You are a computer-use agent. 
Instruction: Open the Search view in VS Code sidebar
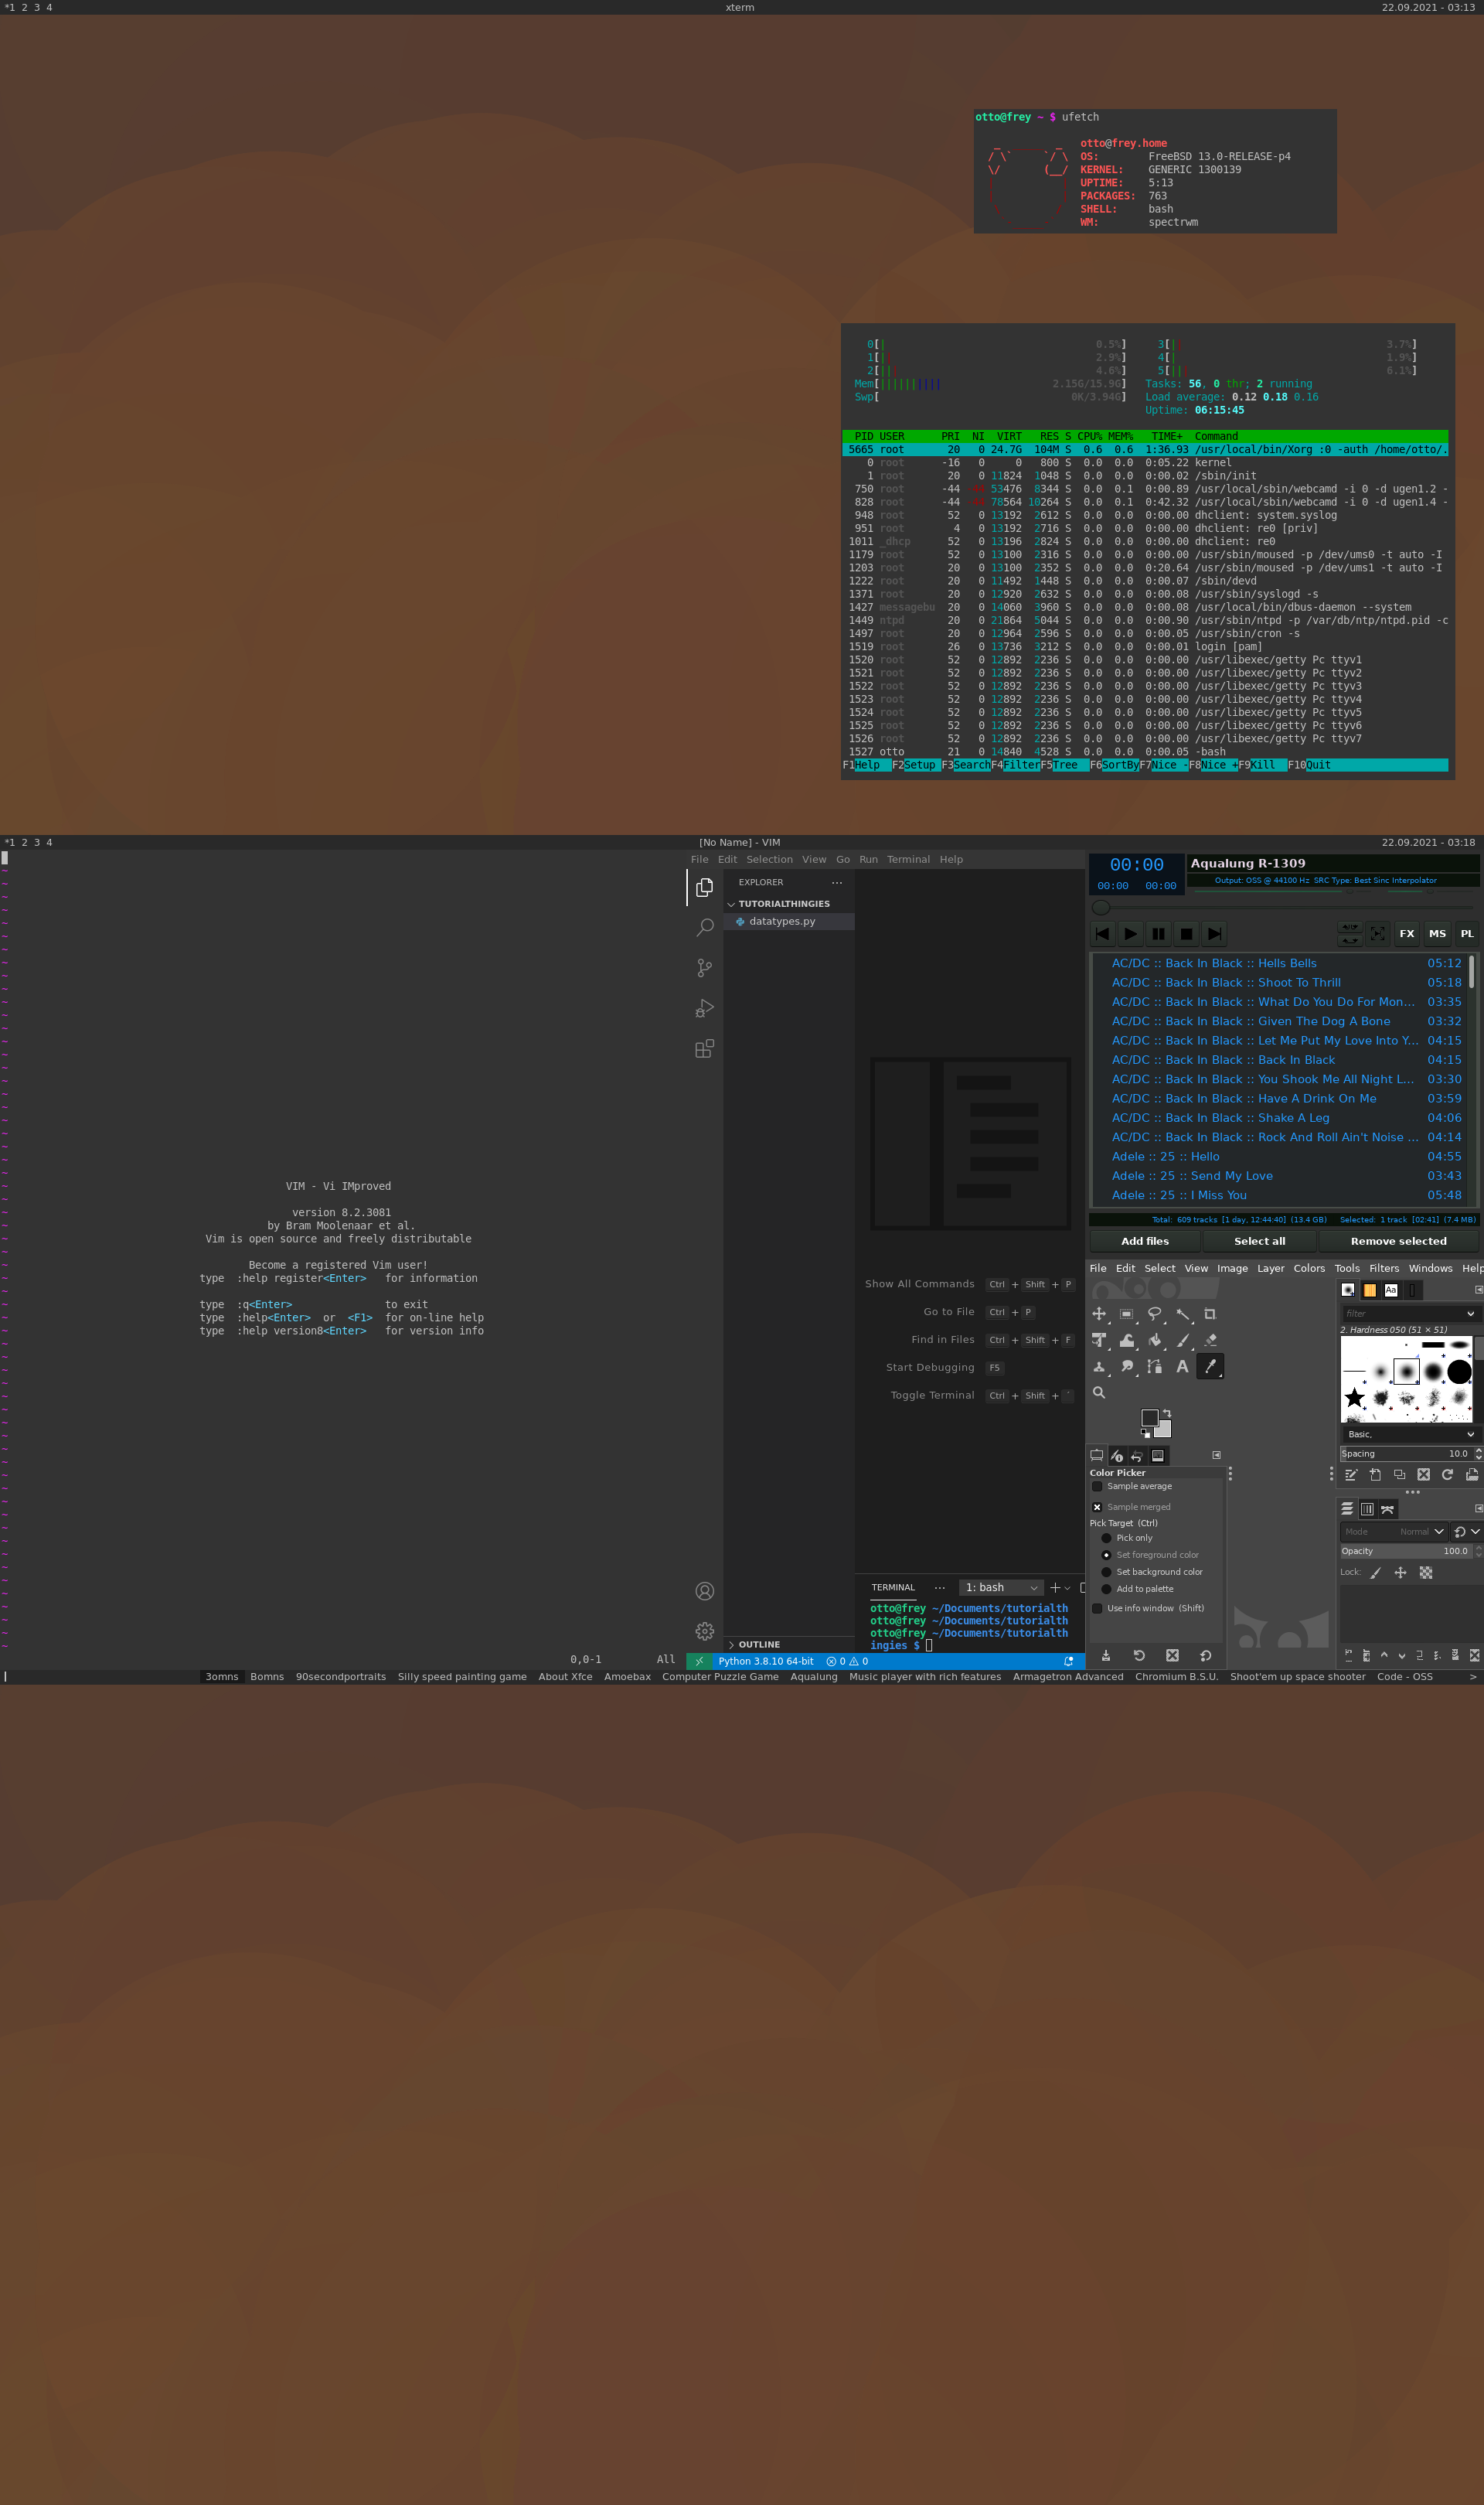704,927
